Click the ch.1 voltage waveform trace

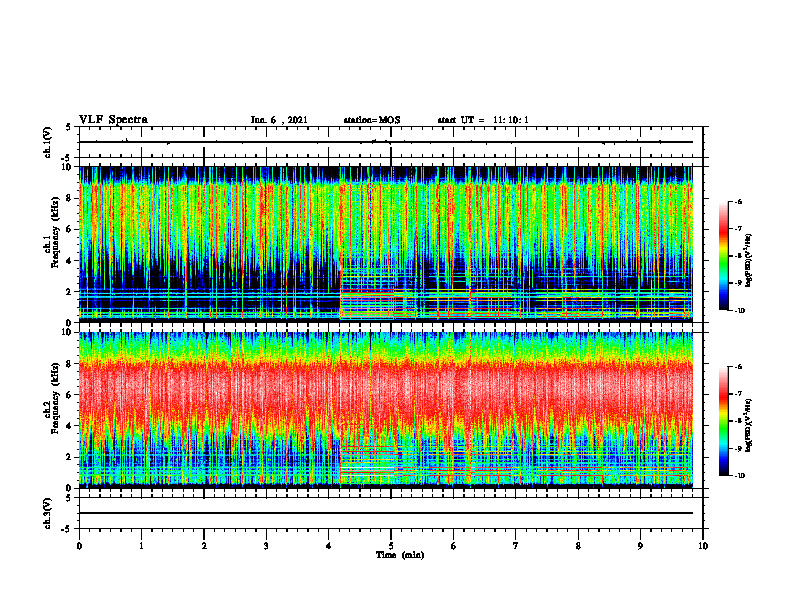pyautogui.click(x=386, y=142)
